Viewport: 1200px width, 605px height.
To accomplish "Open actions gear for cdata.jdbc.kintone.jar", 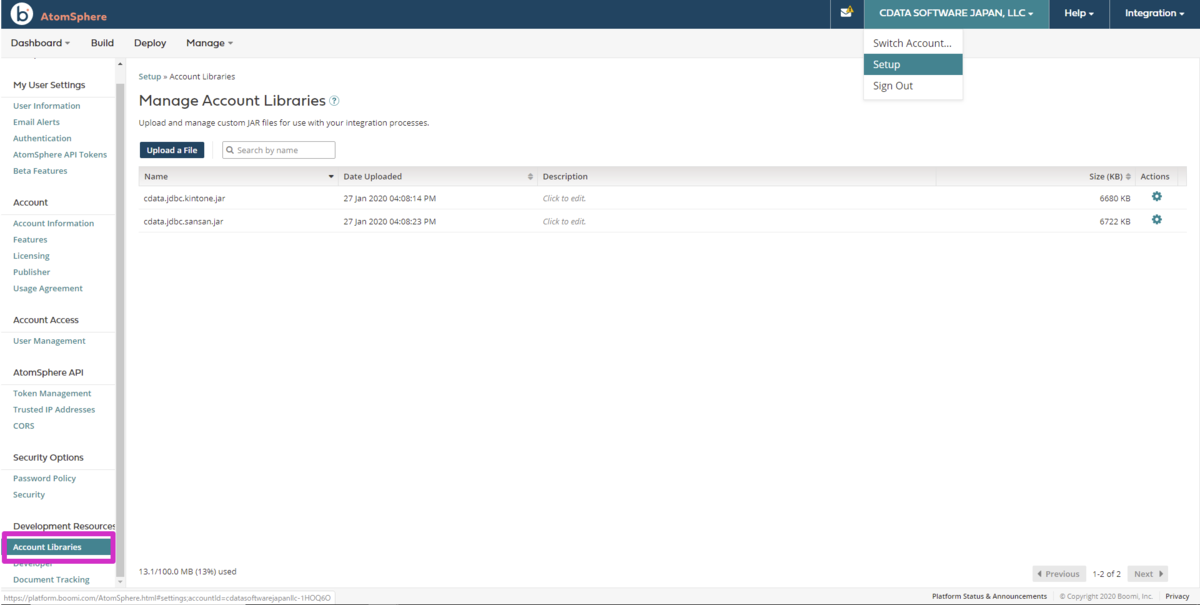I will click(x=1157, y=197).
